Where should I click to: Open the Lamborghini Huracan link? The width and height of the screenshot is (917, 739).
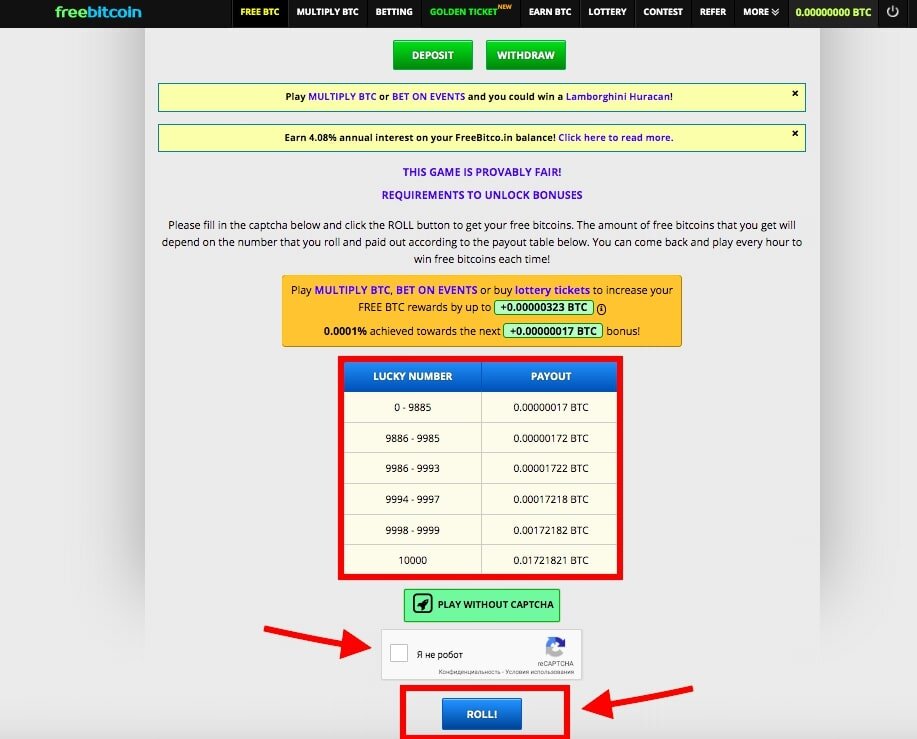pos(618,96)
